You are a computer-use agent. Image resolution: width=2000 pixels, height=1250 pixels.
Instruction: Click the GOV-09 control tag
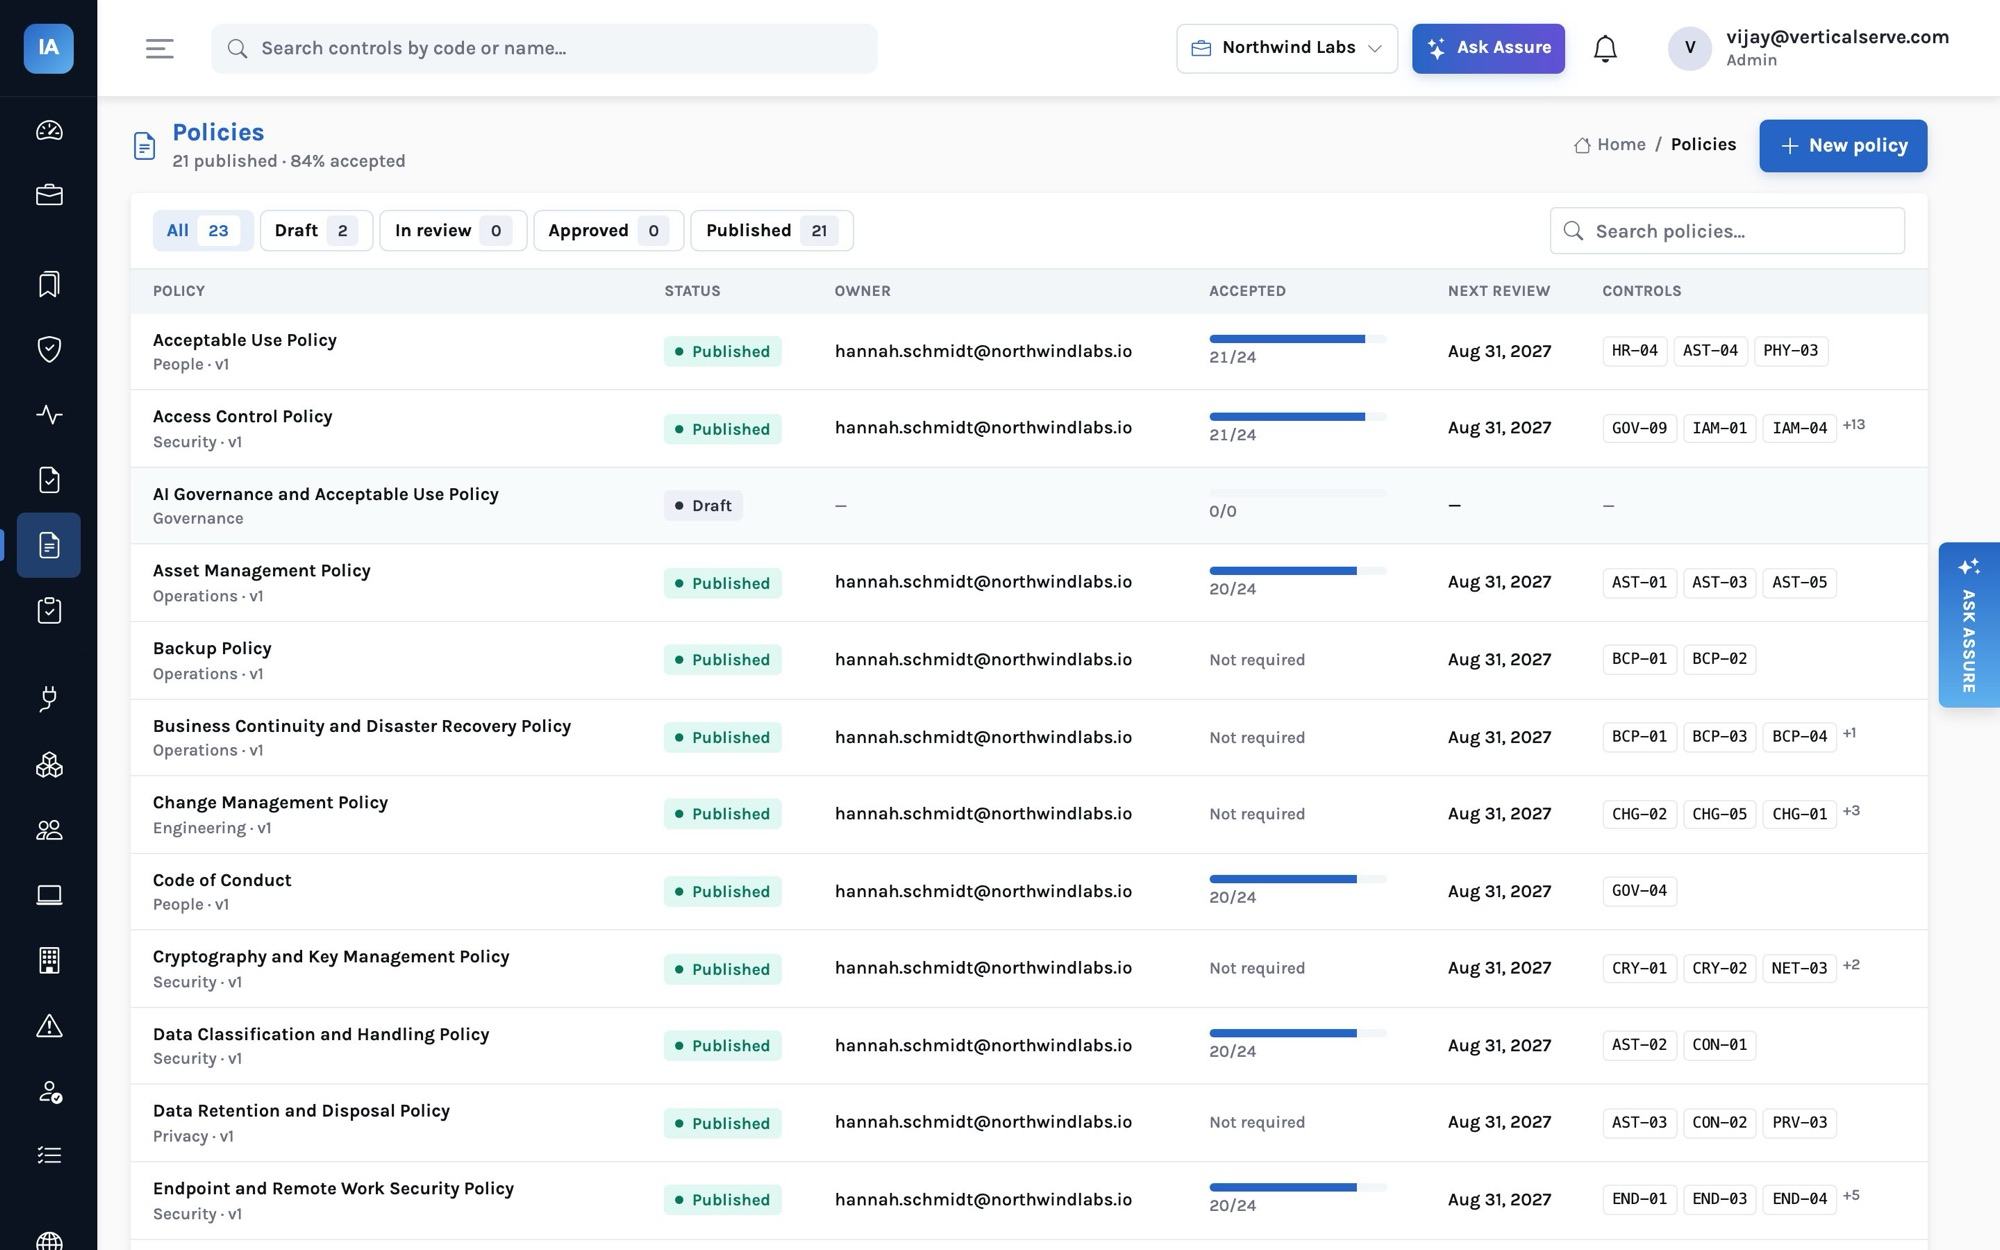pos(1639,428)
